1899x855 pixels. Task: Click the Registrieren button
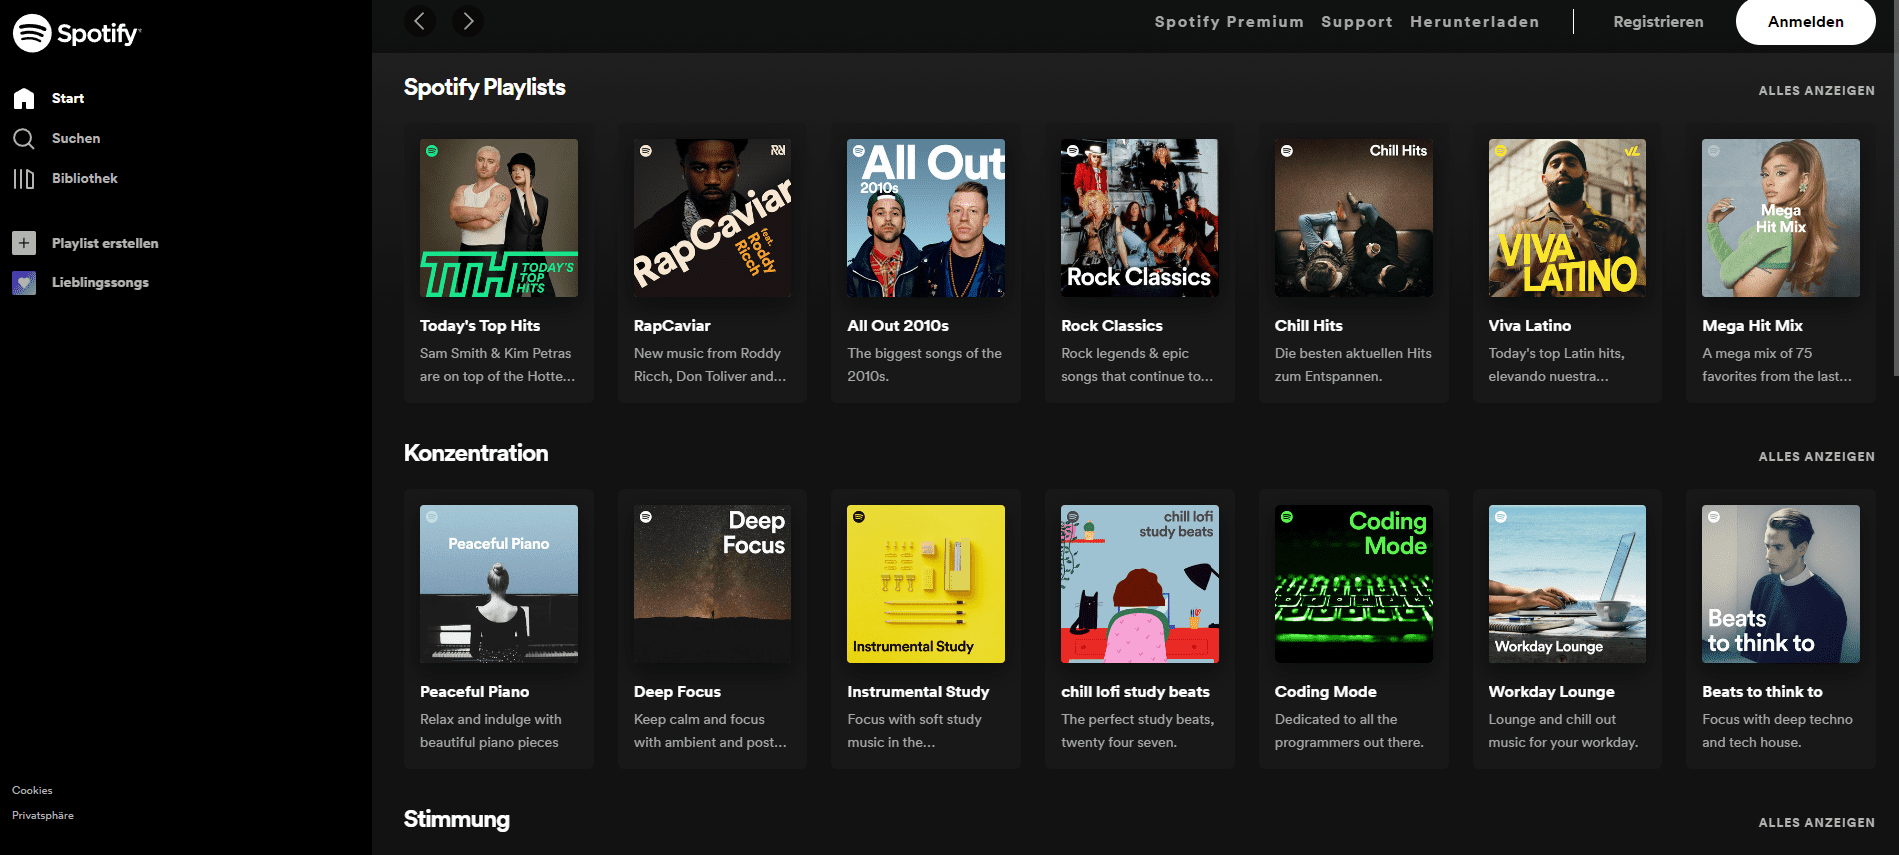pyautogui.click(x=1658, y=22)
